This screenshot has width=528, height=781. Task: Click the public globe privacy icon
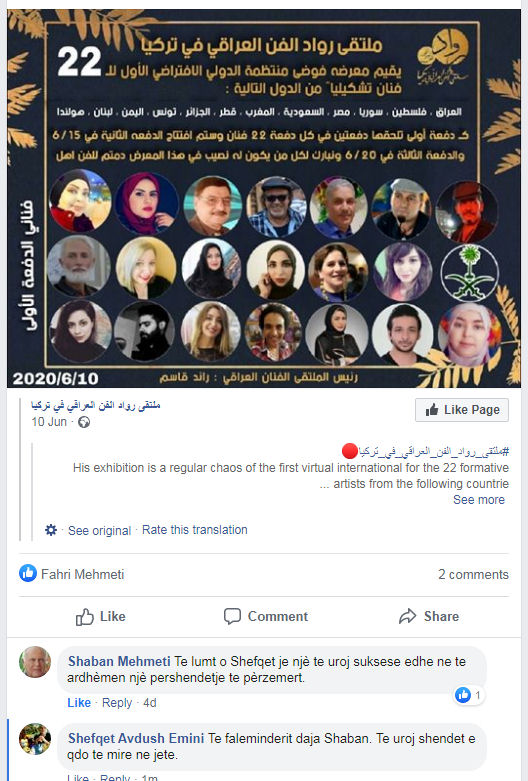(84, 422)
